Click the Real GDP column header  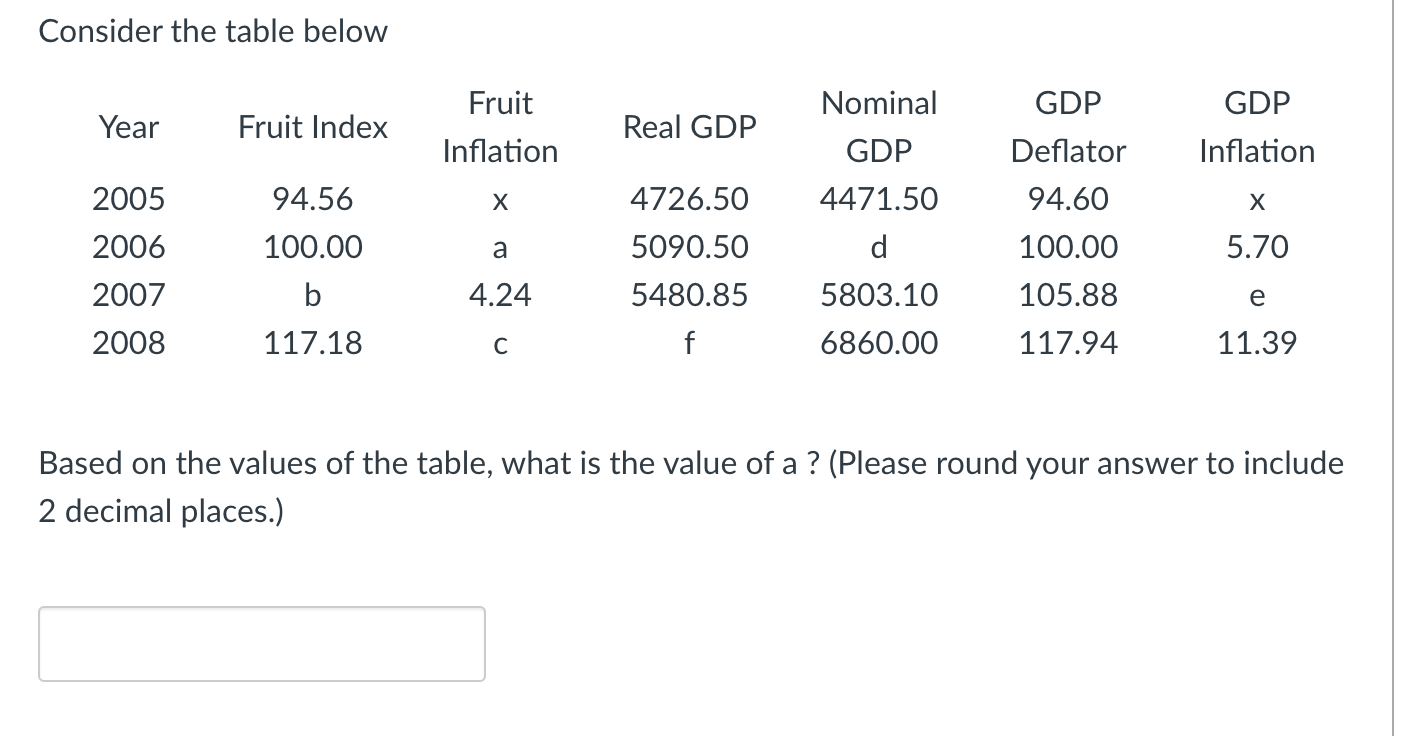(688, 127)
